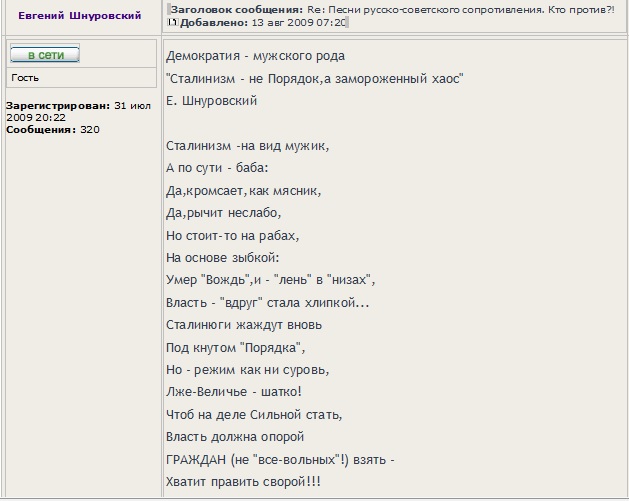Click the final line 'Хватит править сворой!!!'
Image resolution: width=629 pixels, height=501 pixels.
pos(243,482)
